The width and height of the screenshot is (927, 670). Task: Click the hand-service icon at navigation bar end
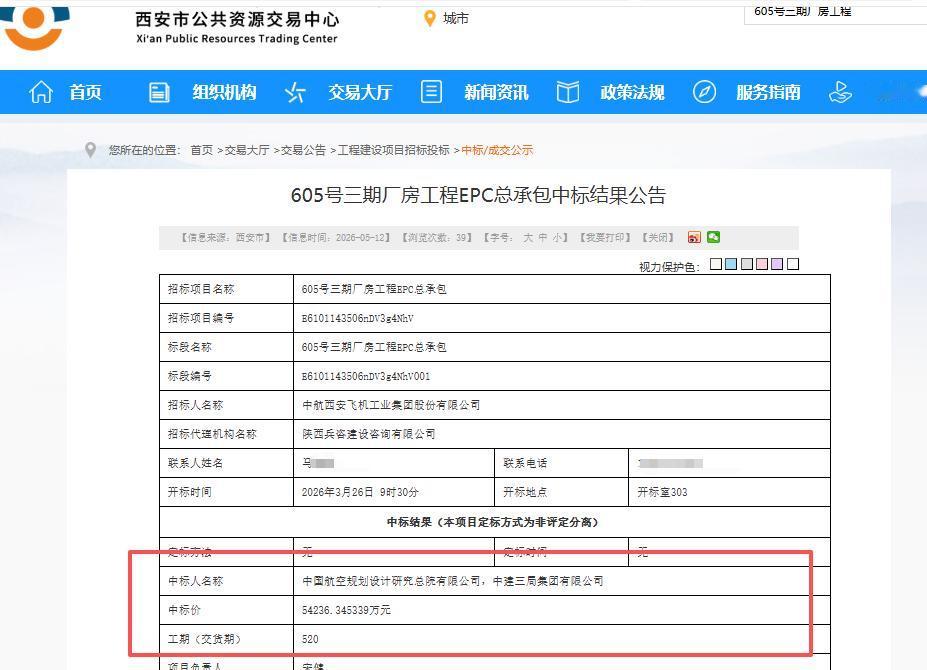840,92
